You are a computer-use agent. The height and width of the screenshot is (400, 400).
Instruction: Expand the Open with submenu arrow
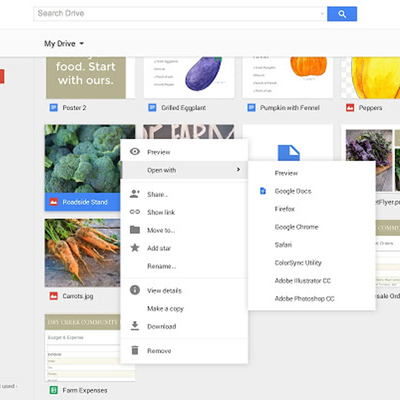tap(238, 170)
